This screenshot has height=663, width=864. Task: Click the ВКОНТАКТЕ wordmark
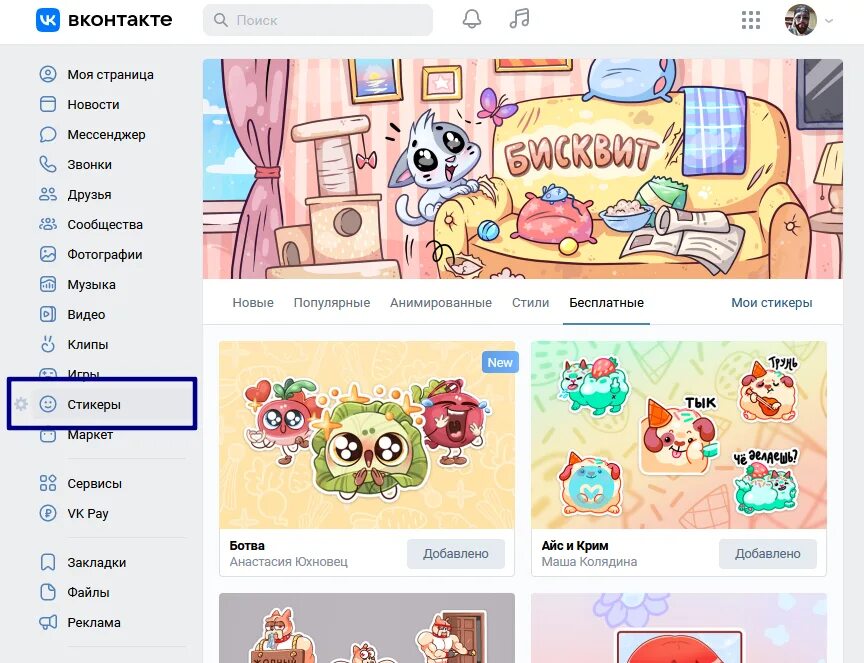pyautogui.click(x=120, y=20)
